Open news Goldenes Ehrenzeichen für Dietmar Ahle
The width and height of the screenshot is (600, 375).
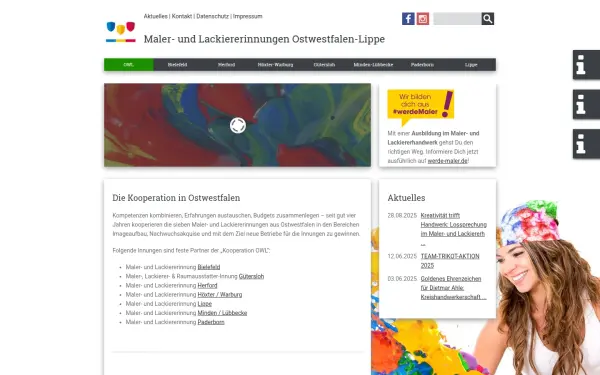click(453, 288)
